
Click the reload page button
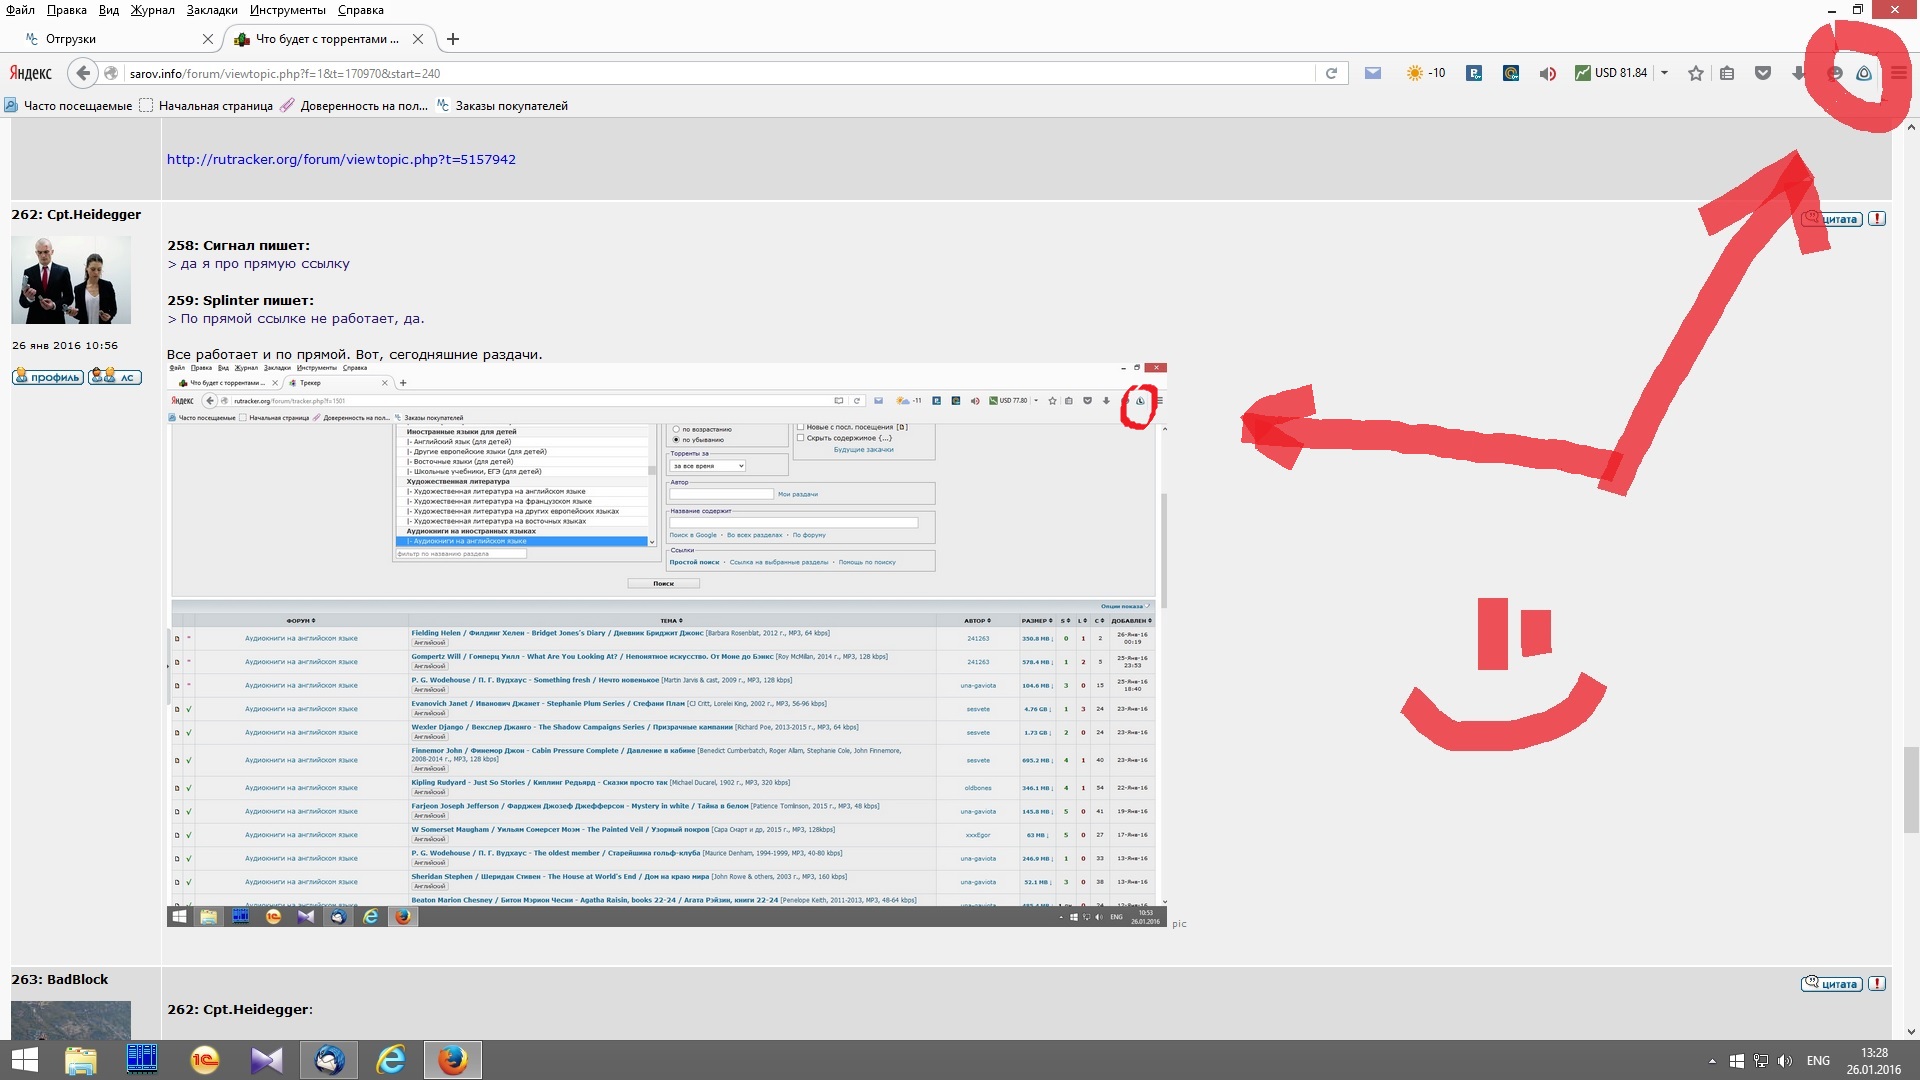pos(1331,73)
